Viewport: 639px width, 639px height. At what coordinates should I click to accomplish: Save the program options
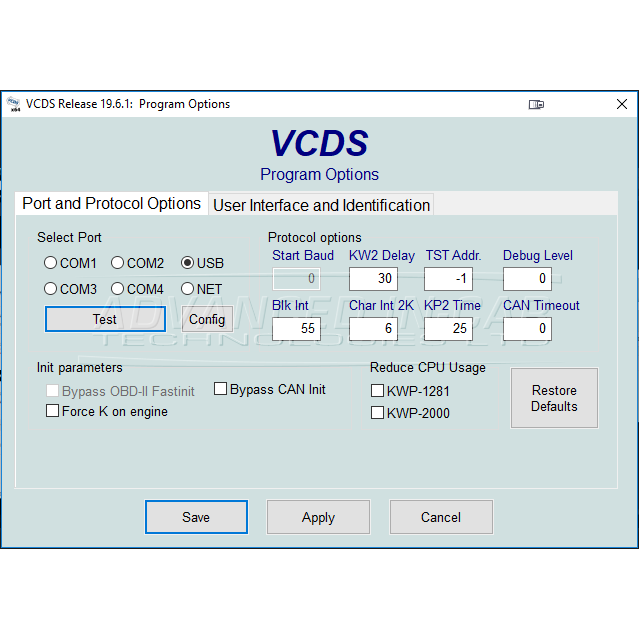tap(196, 517)
